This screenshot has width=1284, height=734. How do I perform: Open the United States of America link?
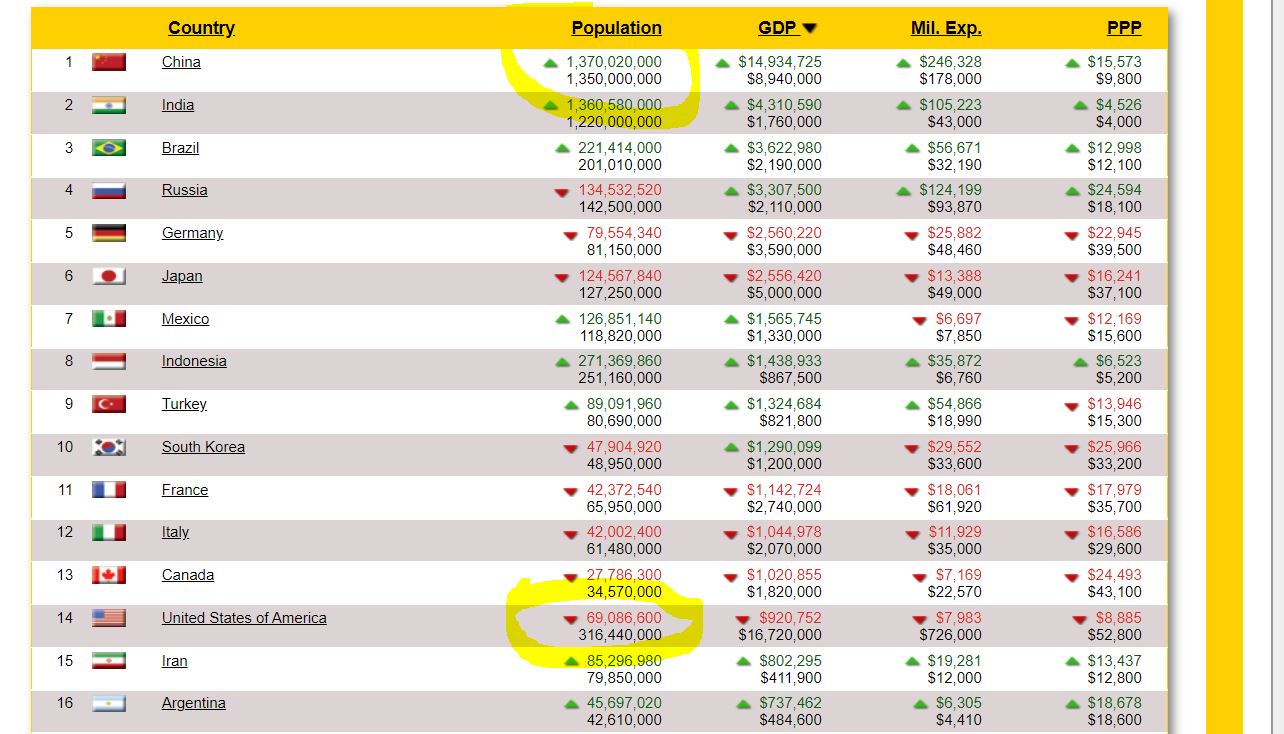point(244,618)
